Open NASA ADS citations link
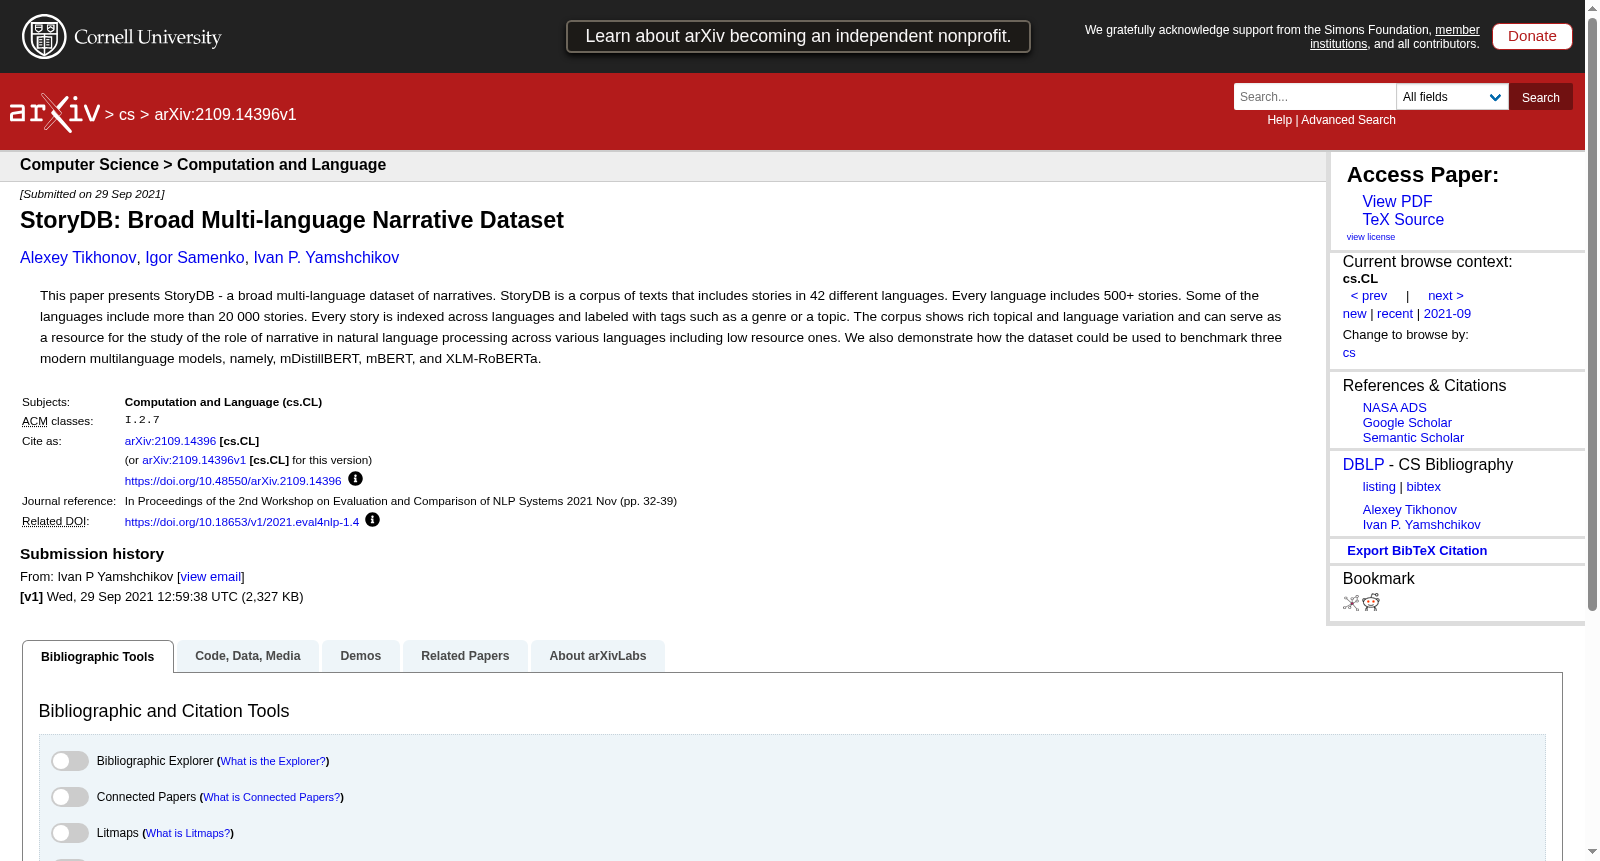The image size is (1600, 861). pyautogui.click(x=1395, y=408)
